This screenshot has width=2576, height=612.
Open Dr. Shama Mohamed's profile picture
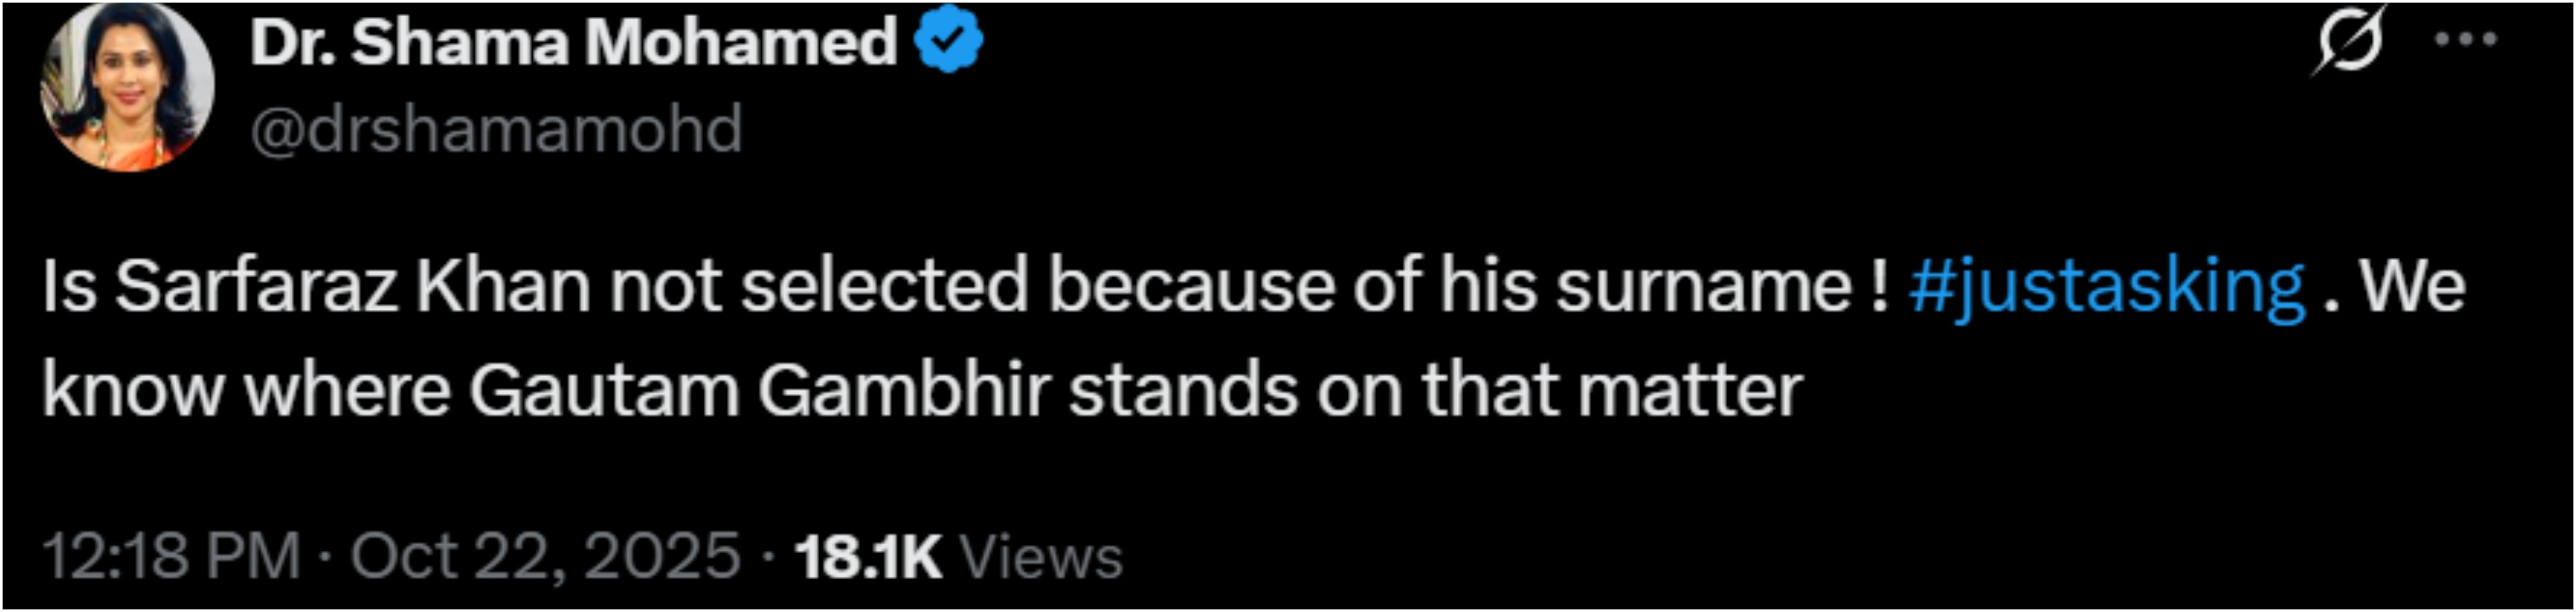[126, 87]
